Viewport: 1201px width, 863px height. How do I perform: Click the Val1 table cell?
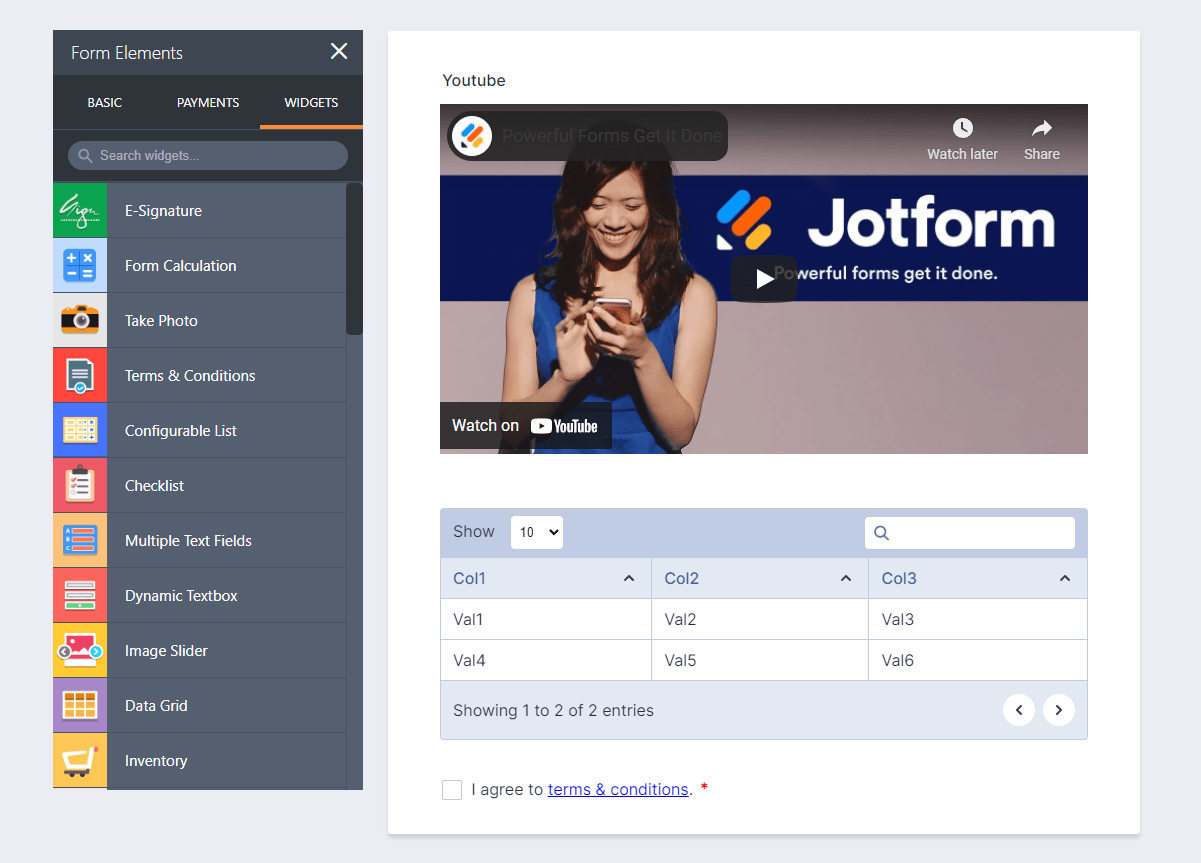point(546,619)
